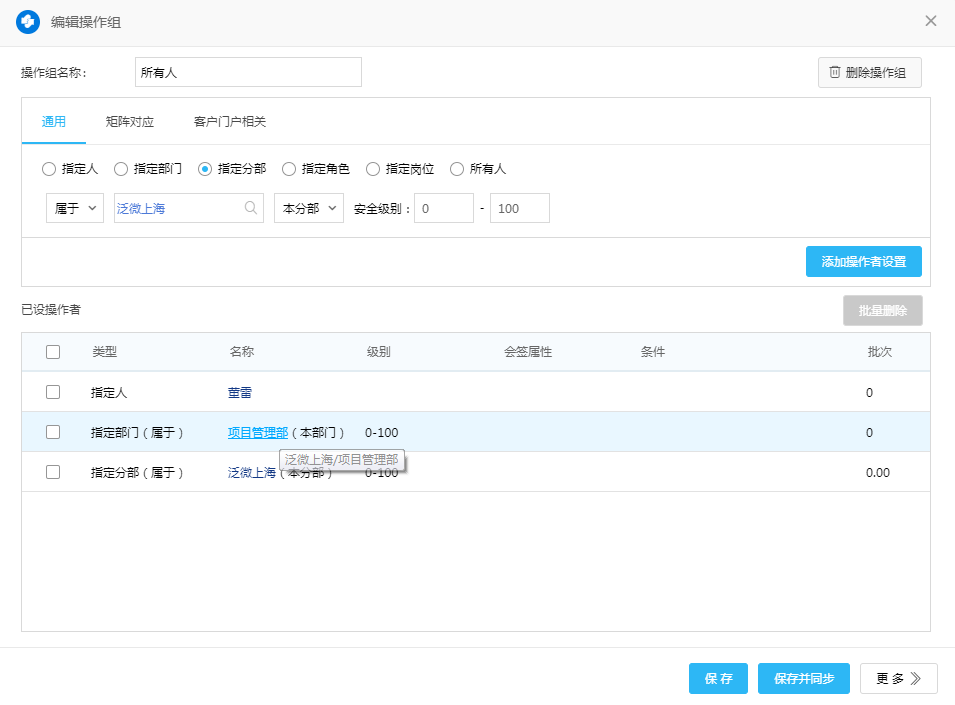Select the 所有人 radio option
This screenshot has width=955, height=705.
tap(457, 169)
